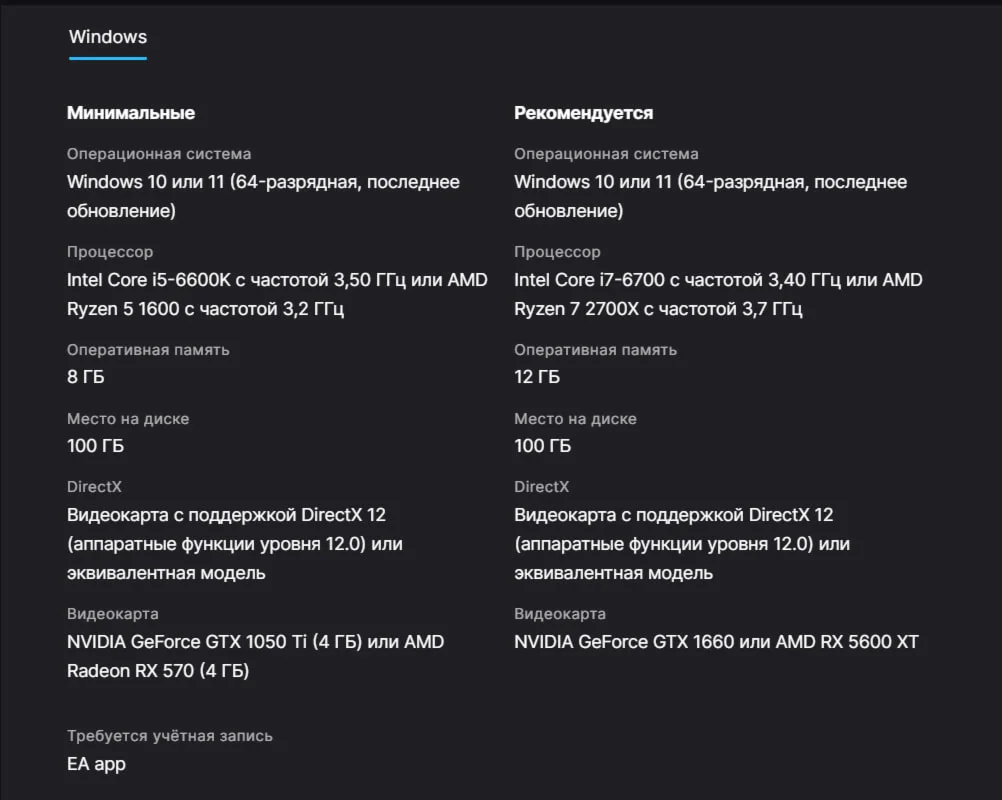Screen dimensions: 1002x800
Task: Click the DirectX label in the Минимальные column
Action: pyautogui.click(x=94, y=487)
